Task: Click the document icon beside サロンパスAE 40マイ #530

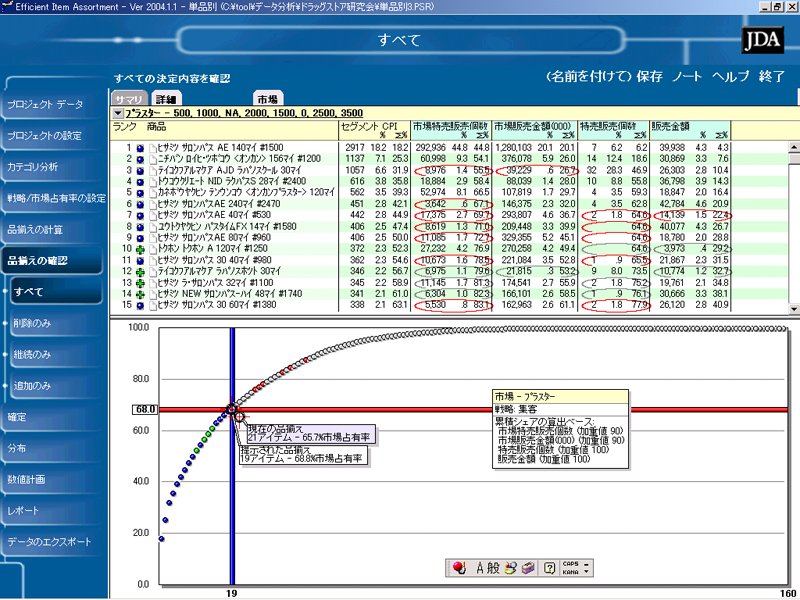Action: (x=152, y=215)
